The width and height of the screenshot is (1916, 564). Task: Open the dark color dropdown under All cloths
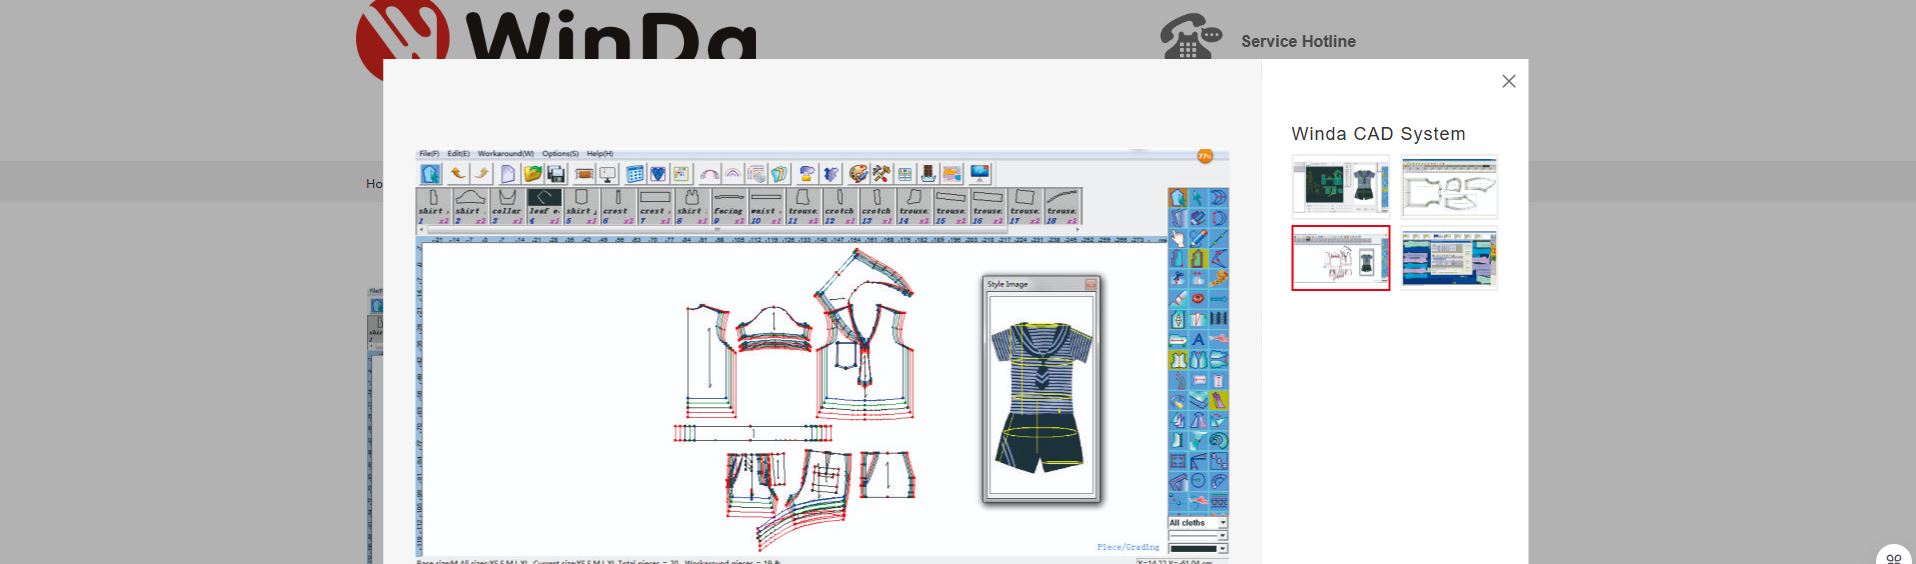tap(1198, 549)
